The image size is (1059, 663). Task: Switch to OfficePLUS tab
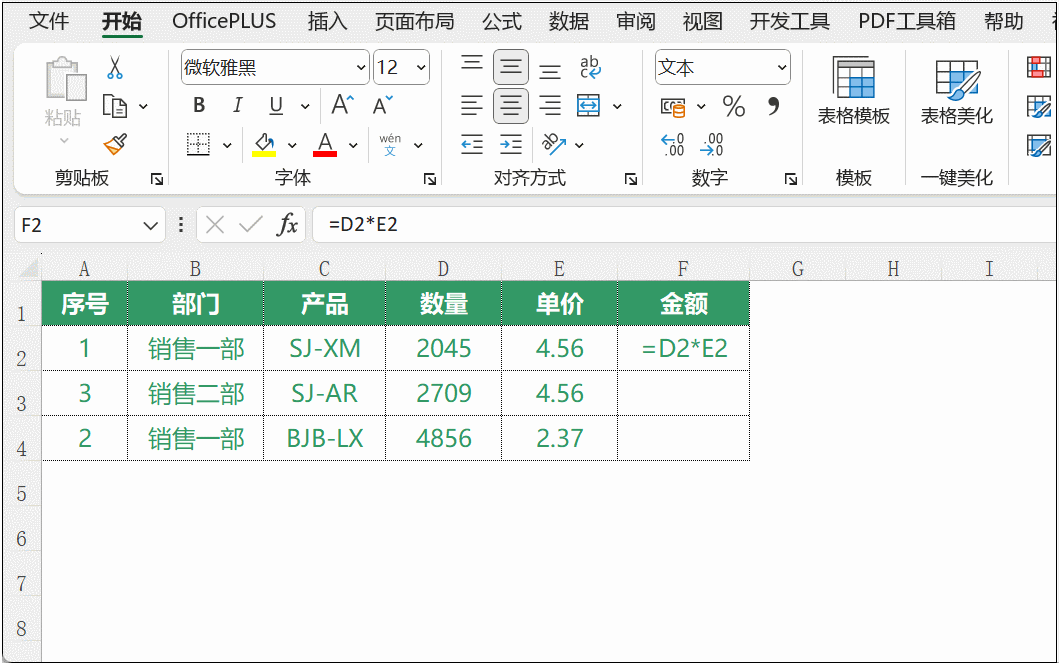tap(224, 22)
